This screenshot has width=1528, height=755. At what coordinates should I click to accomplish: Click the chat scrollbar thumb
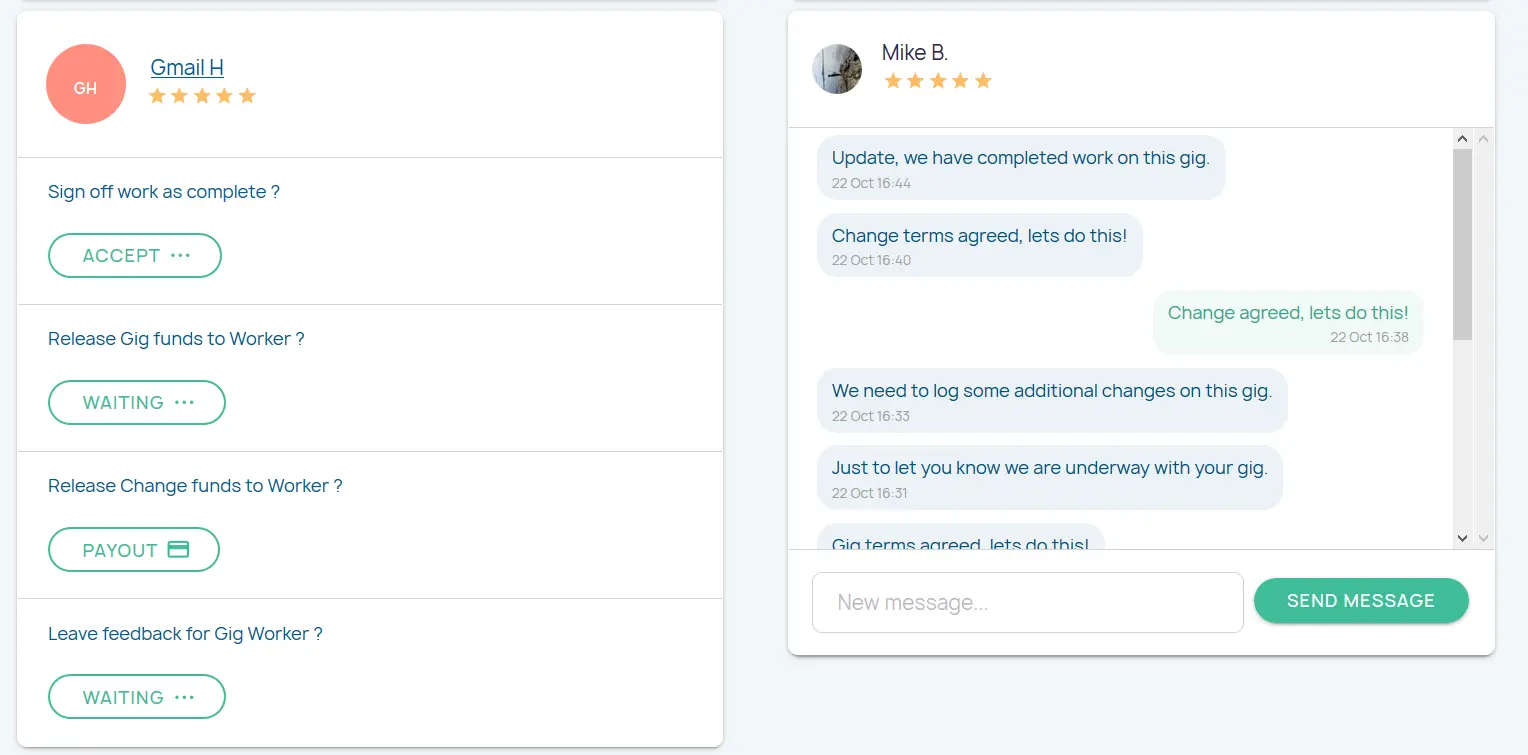click(1462, 243)
